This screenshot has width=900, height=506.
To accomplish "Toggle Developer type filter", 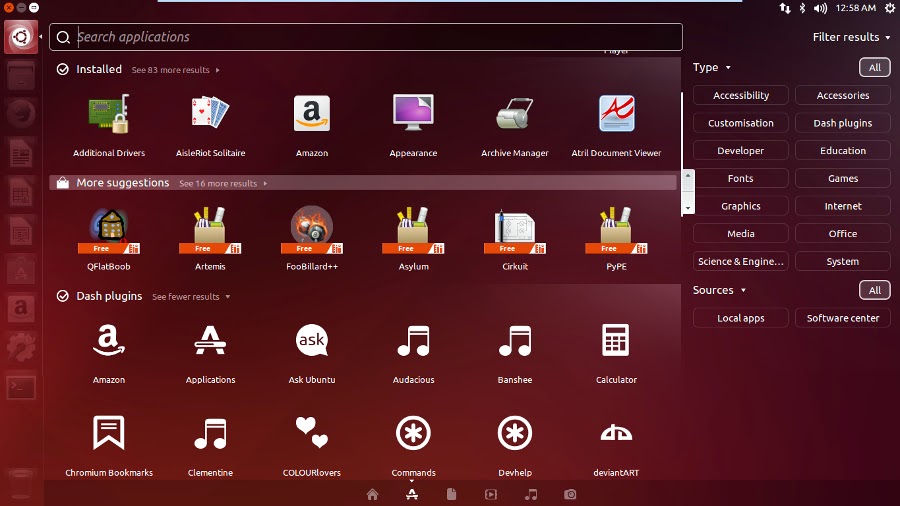I will (x=740, y=150).
